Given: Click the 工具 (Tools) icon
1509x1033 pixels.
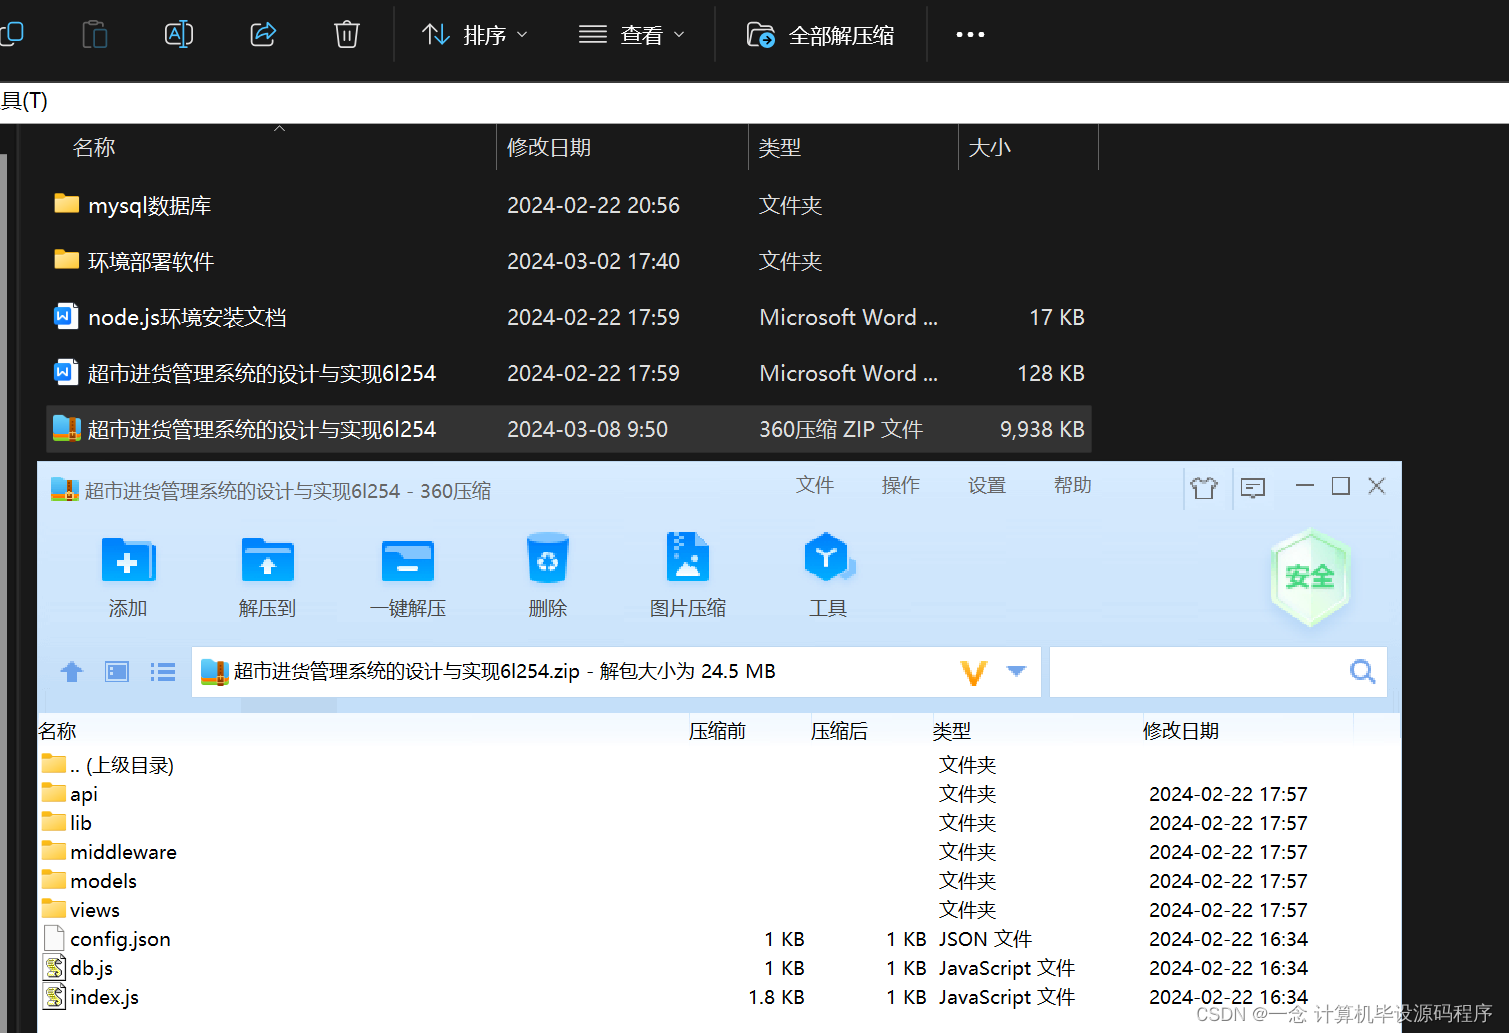Looking at the screenshot, I should tap(828, 575).
